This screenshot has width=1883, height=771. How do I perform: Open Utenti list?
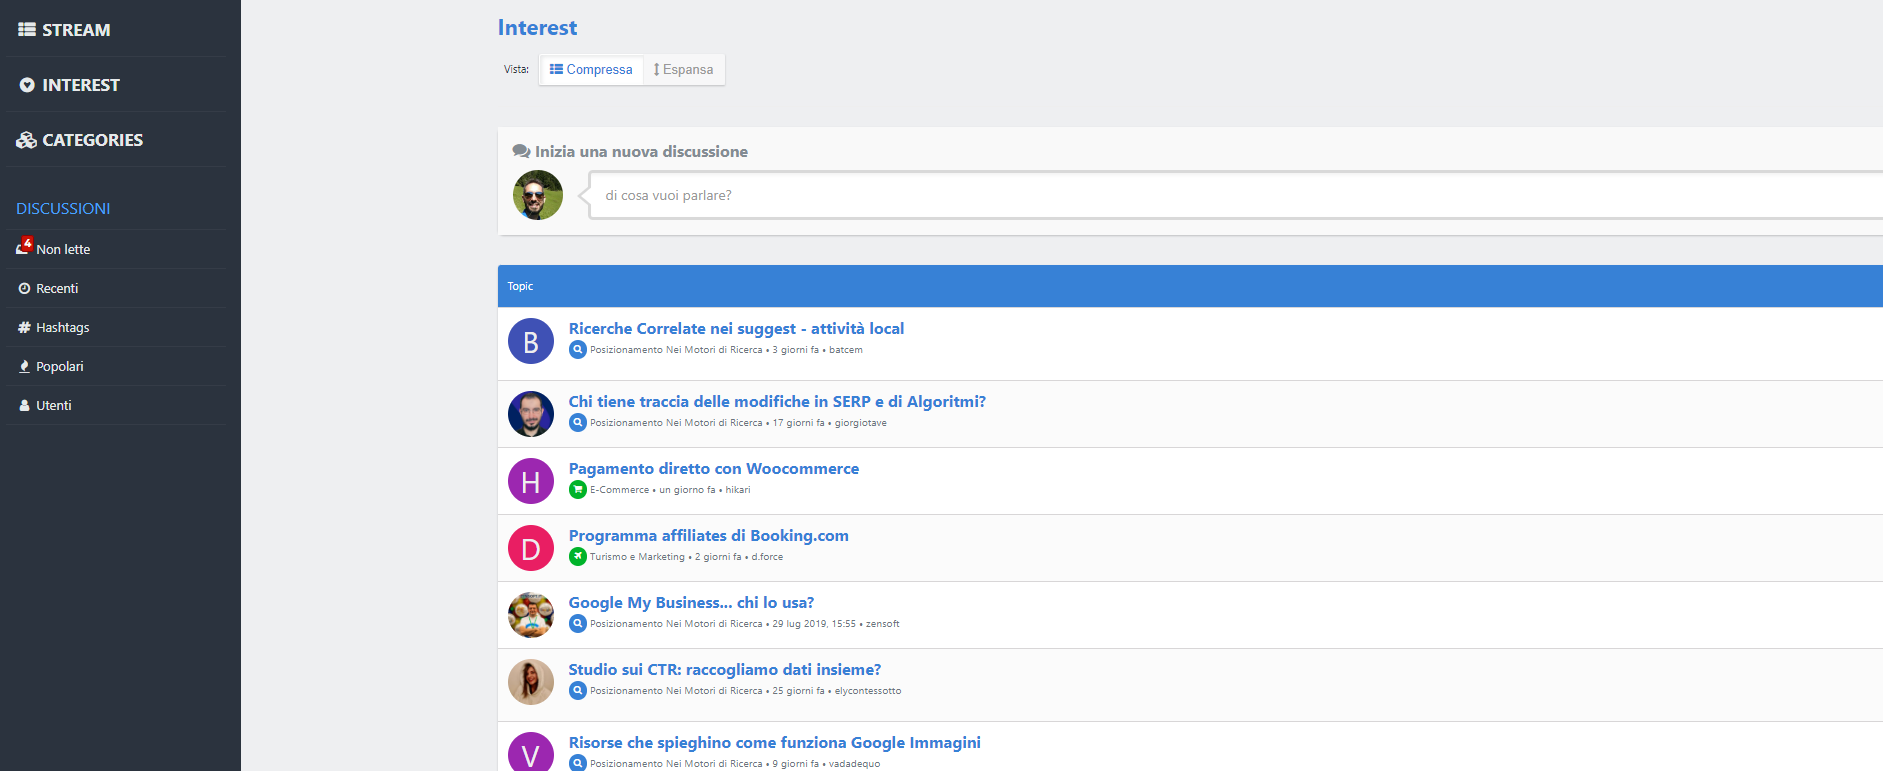pyautogui.click(x=54, y=405)
